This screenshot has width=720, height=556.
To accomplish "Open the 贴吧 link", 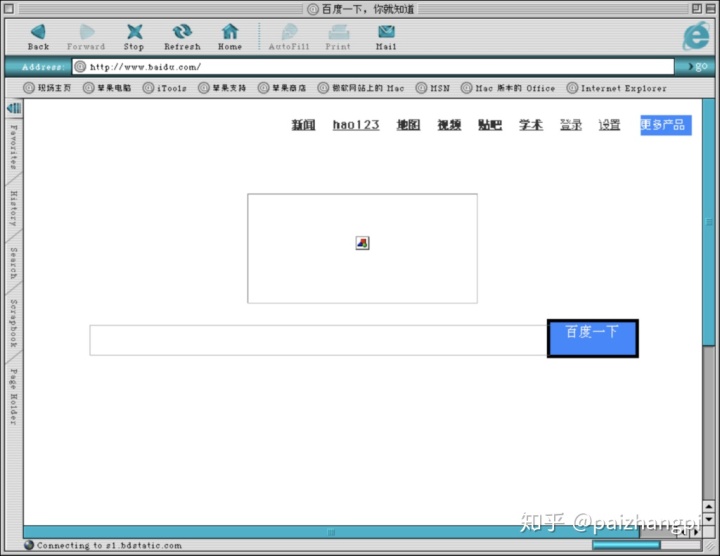I will click(x=490, y=124).
